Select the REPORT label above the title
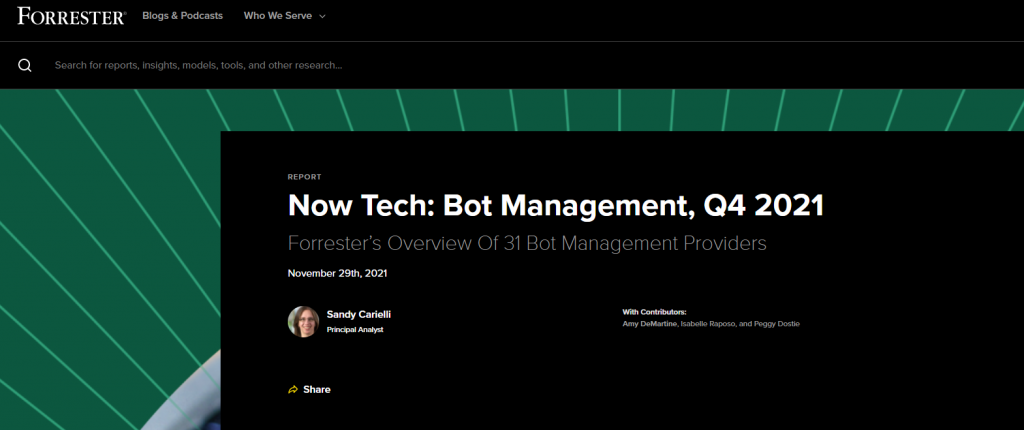Screen dimensions: 1024x430 [x=304, y=177]
